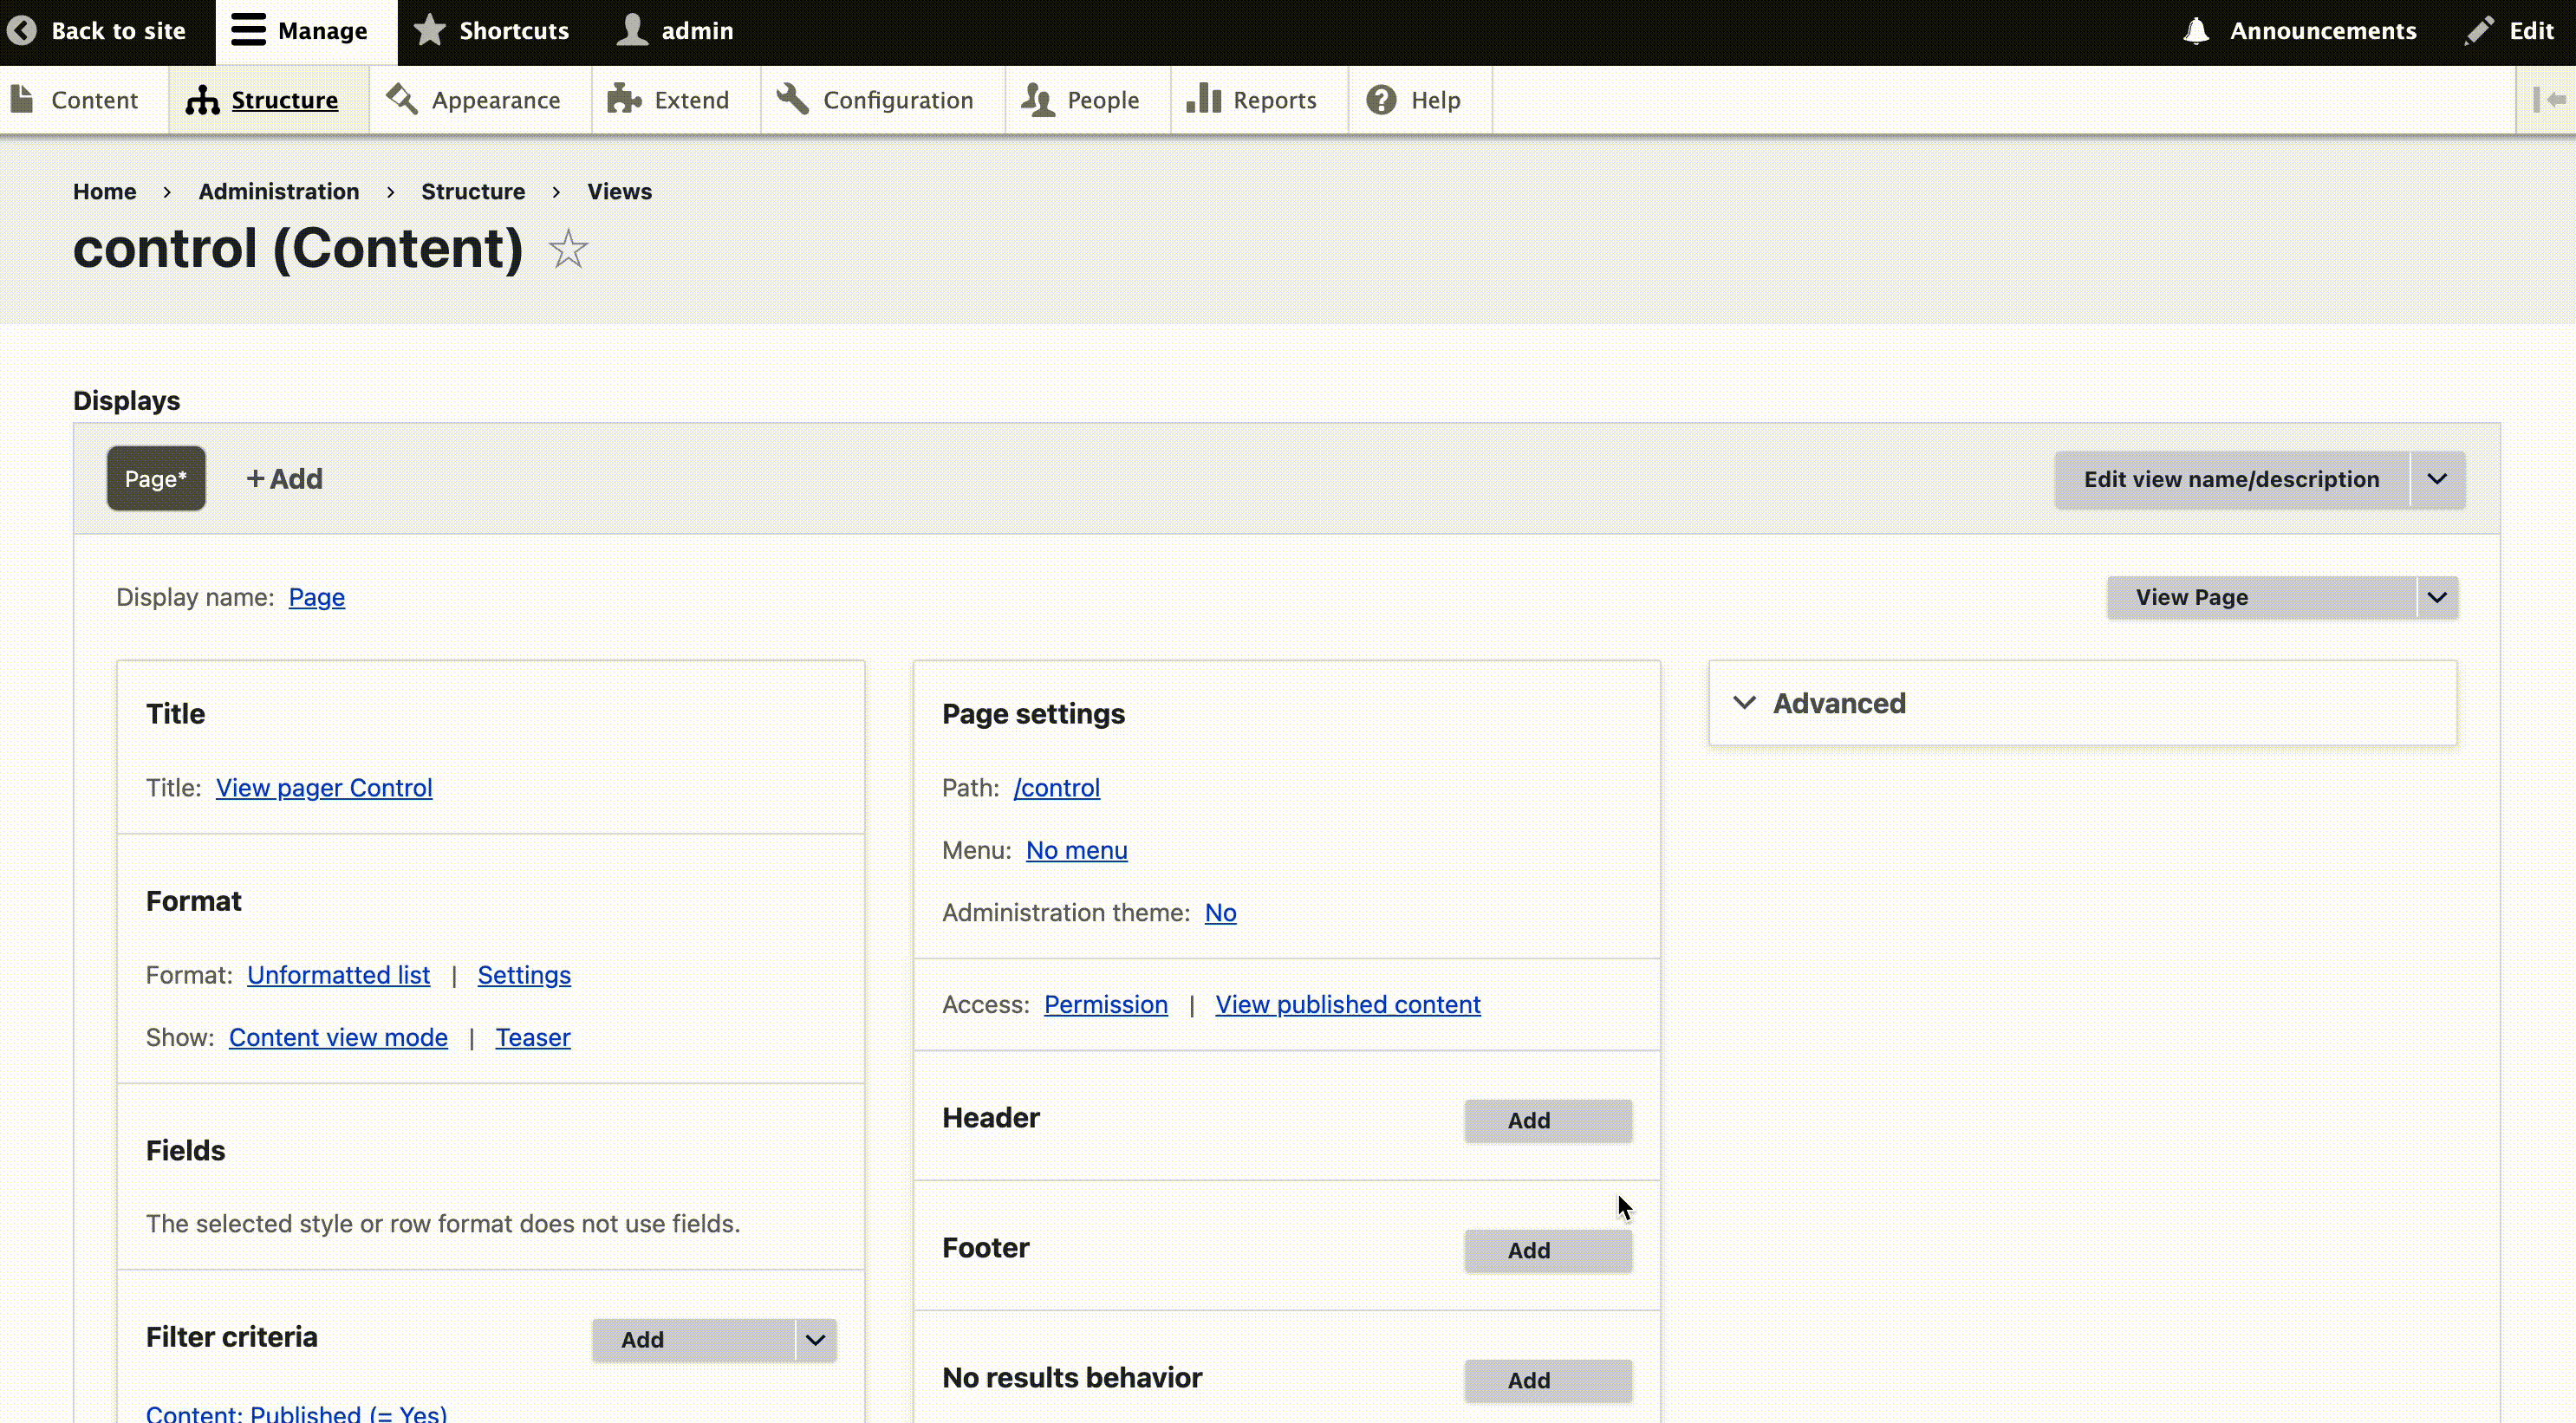Screen dimensions: 2576x1423
Task: Click the Display name Page link
Action: pos(316,597)
